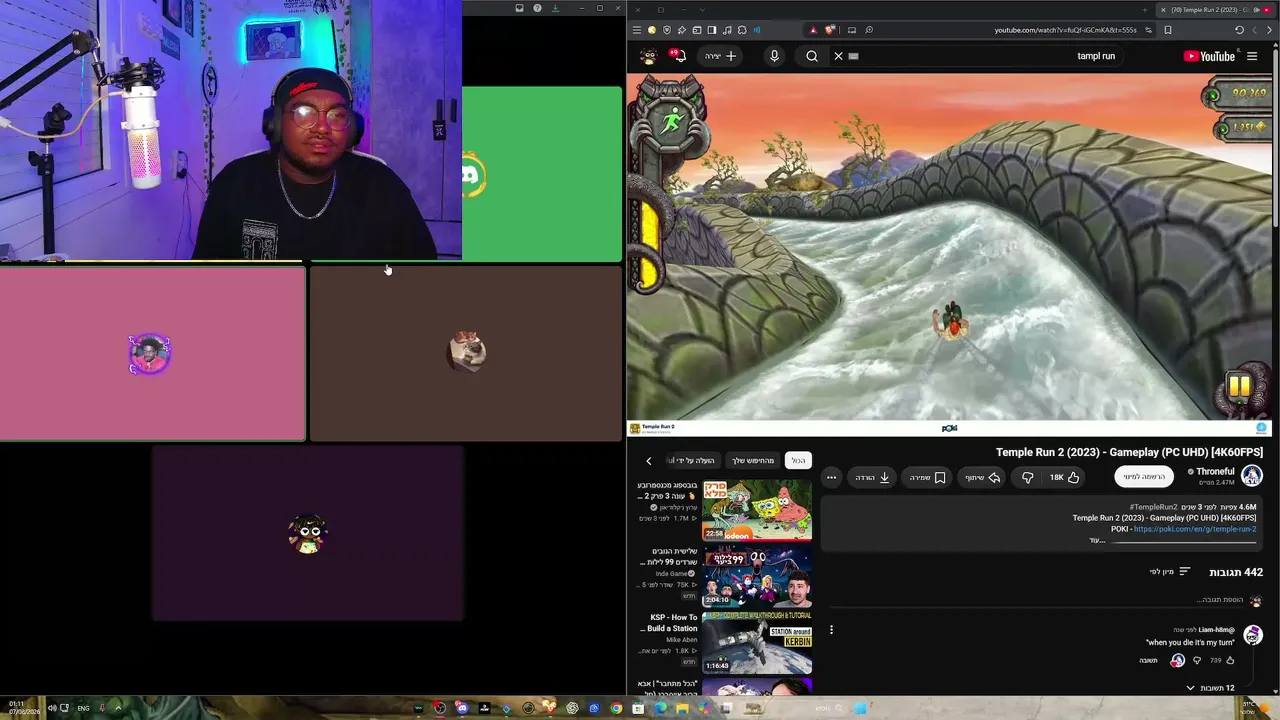Start voice search with the microphone
The image size is (1280, 720).
pos(774,56)
